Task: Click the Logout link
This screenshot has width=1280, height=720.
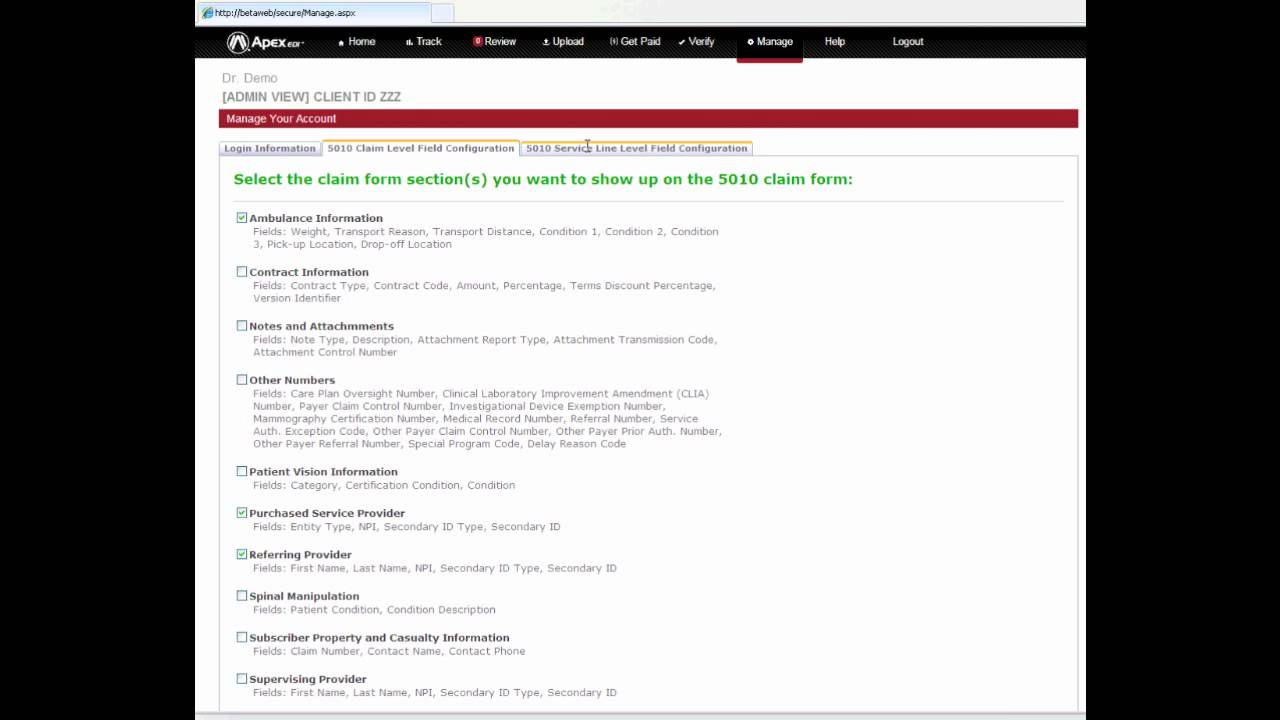Action: (x=908, y=42)
